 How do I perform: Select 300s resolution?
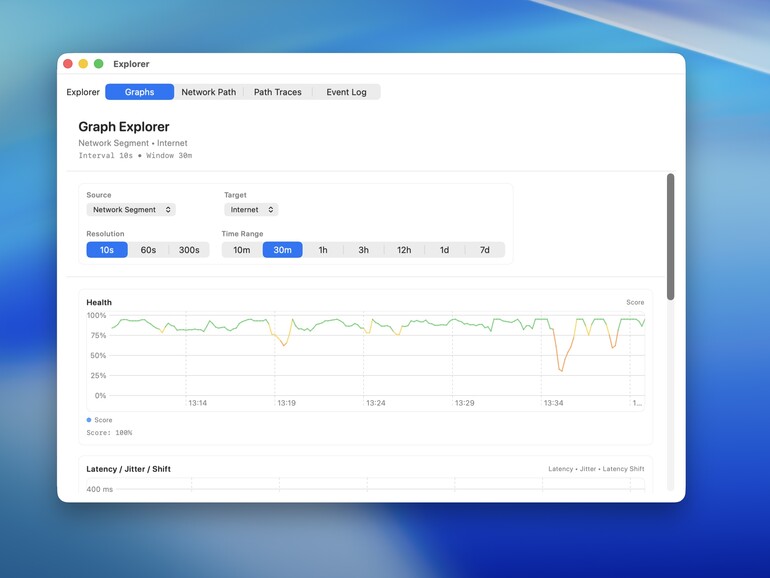tap(189, 250)
